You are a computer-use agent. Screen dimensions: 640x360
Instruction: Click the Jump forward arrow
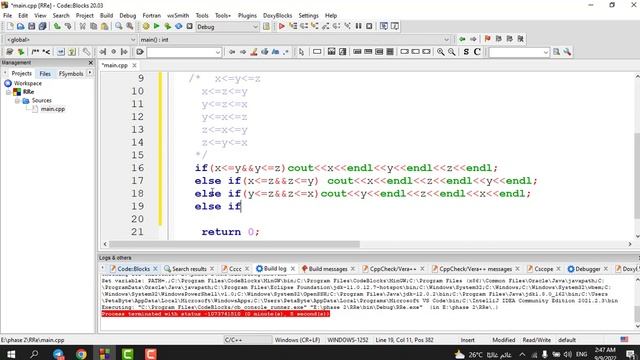pos(473,39)
